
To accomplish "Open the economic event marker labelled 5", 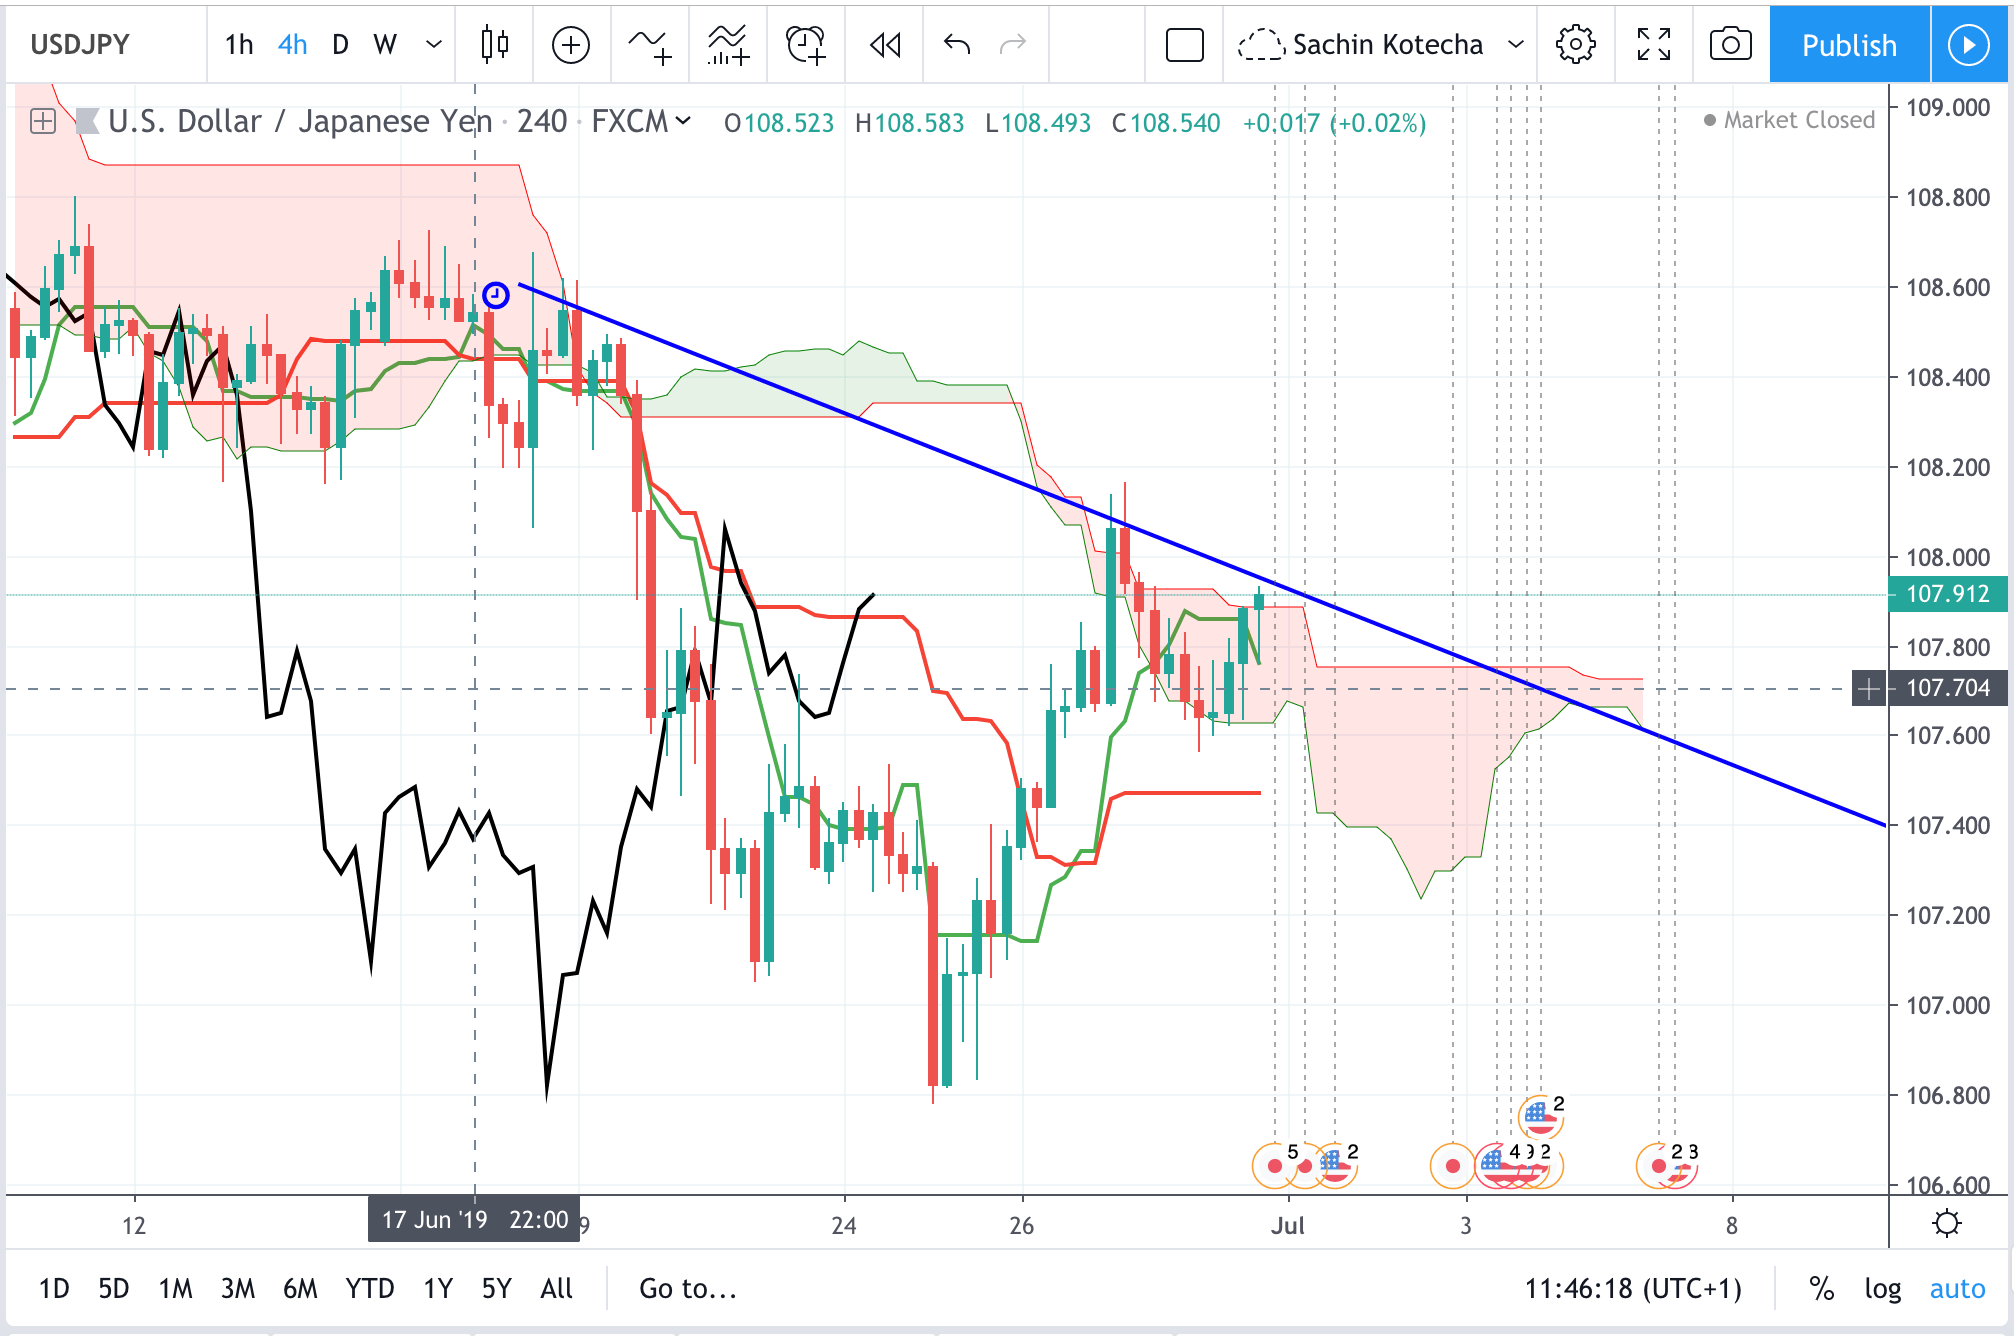I will coord(1275,1165).
